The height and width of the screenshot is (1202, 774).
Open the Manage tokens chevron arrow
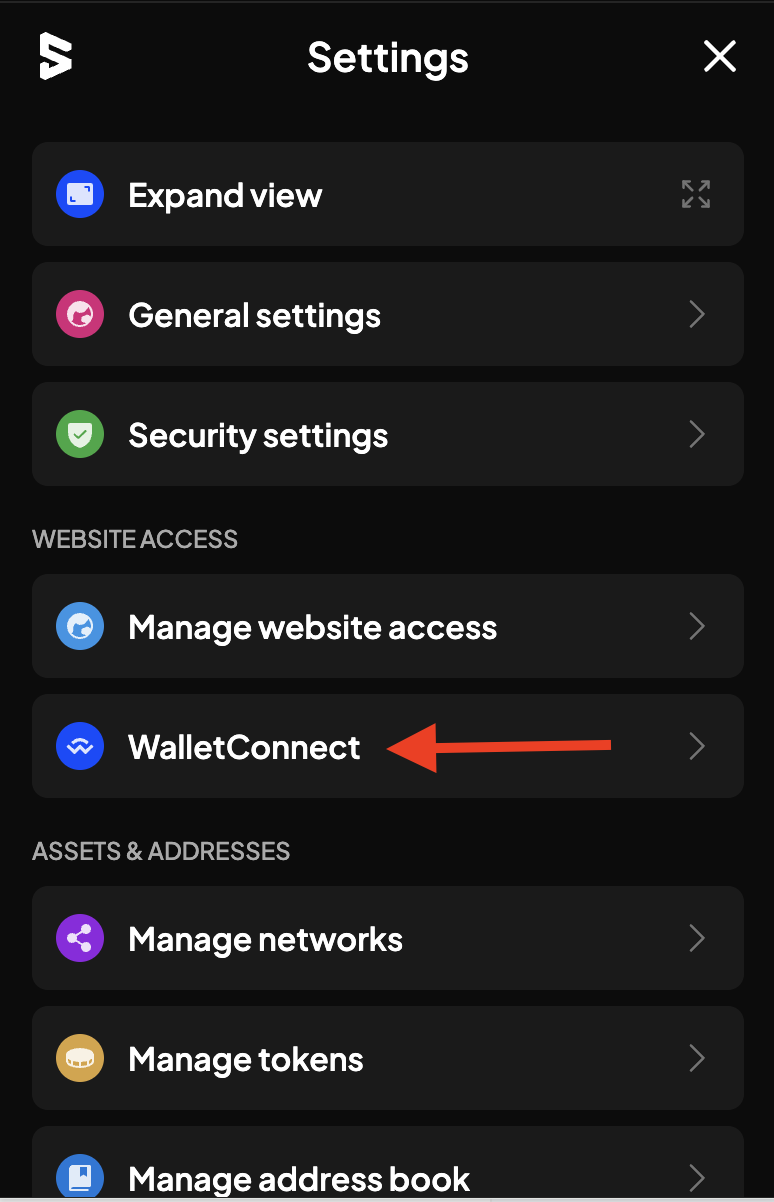pos(698,1059)
